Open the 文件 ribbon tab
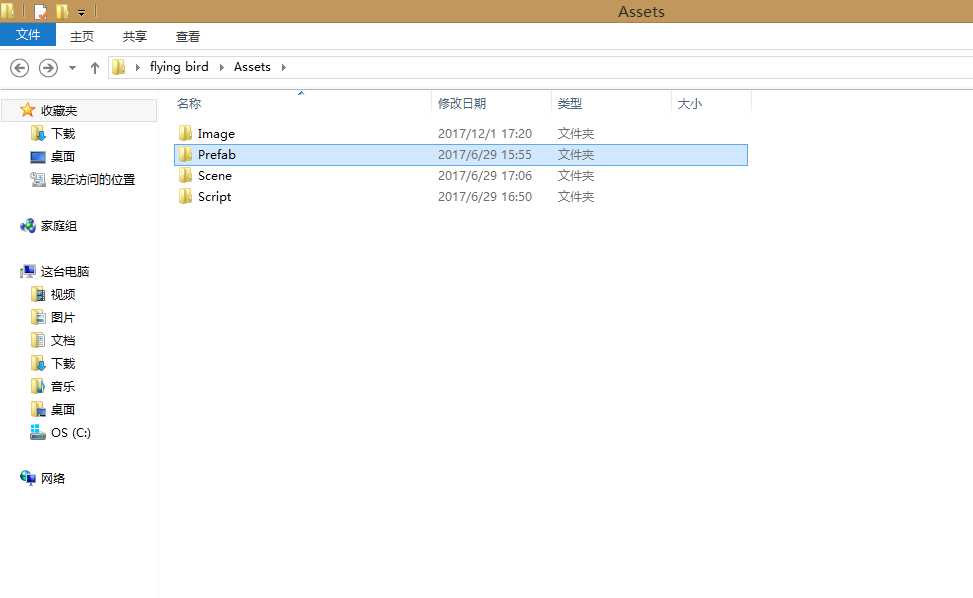The height and width of the screenshot is (598, 973). point(28,35)
